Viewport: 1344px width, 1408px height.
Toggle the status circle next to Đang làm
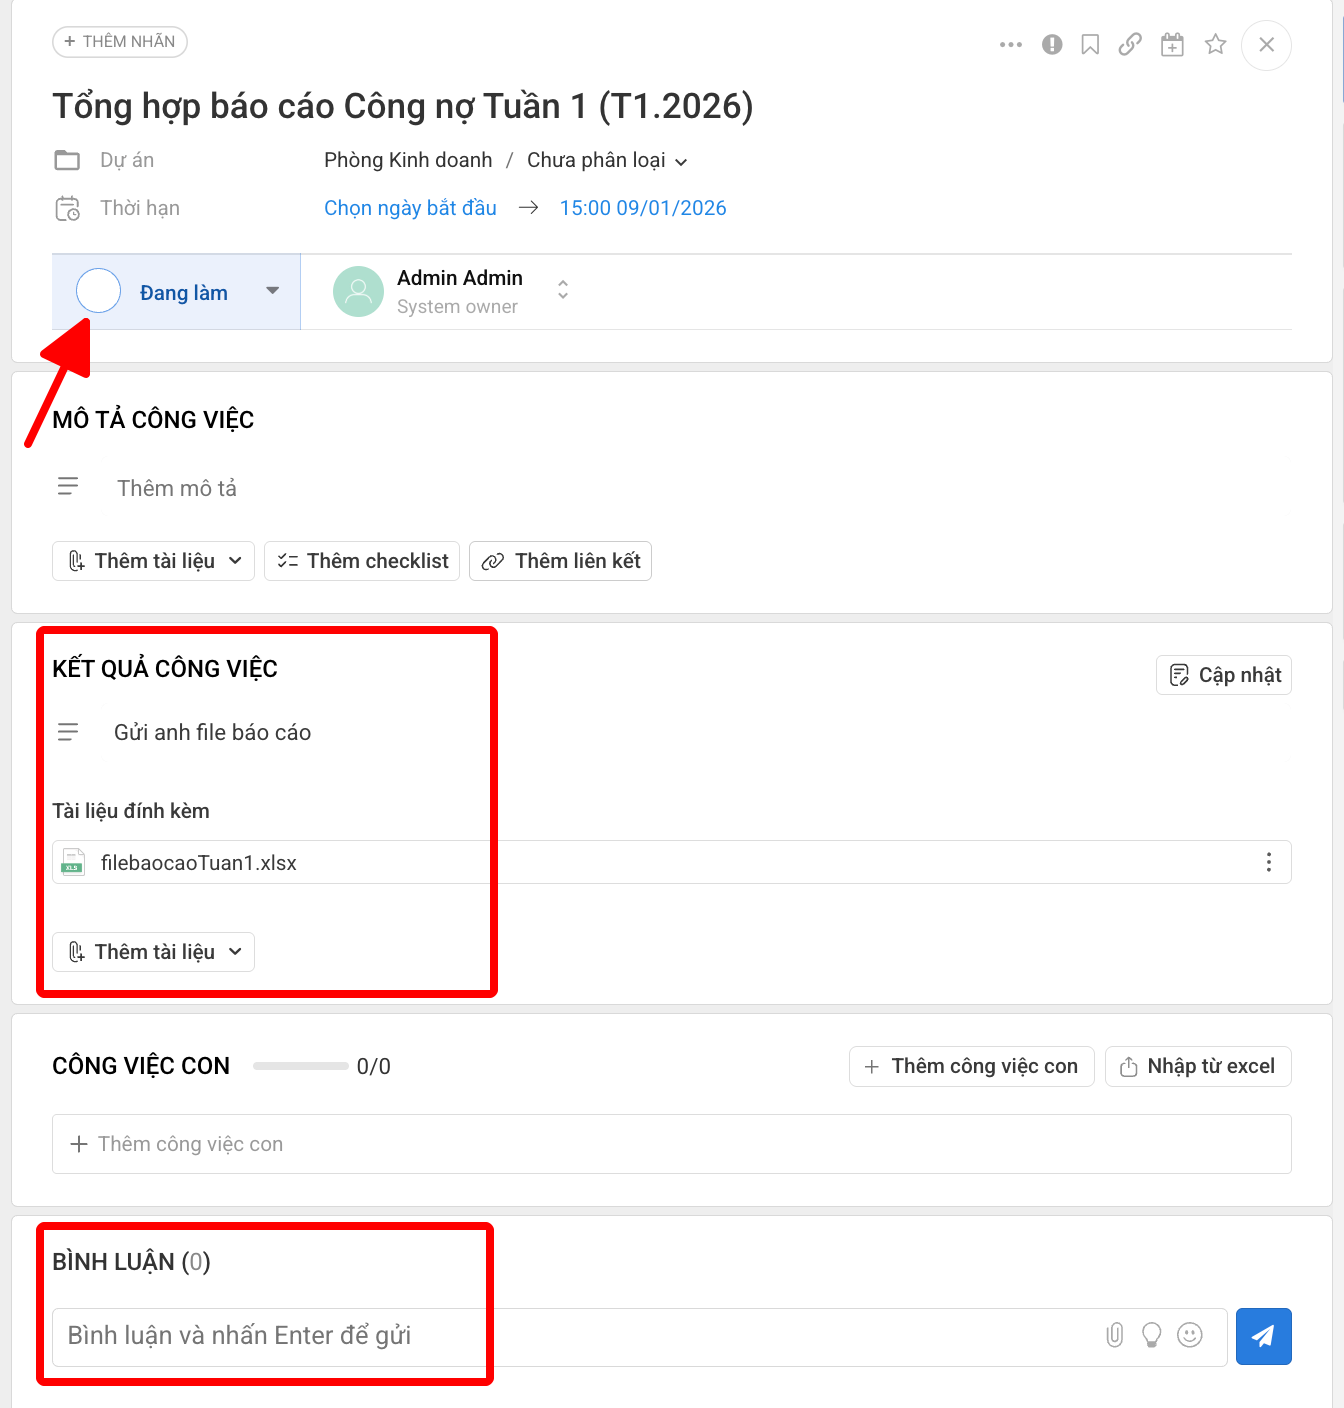[x=98, y=290]
